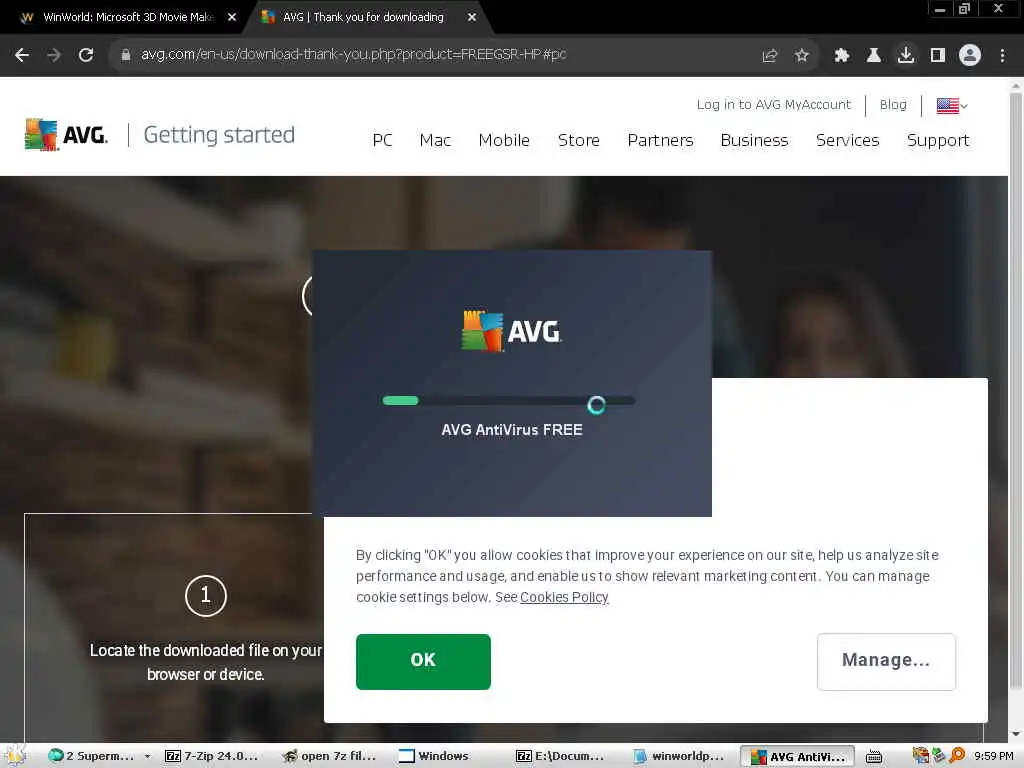This screenshot has height=768, width=1024.
Task: Open Chrome Labs flask icon
Action: coord(874,56)
